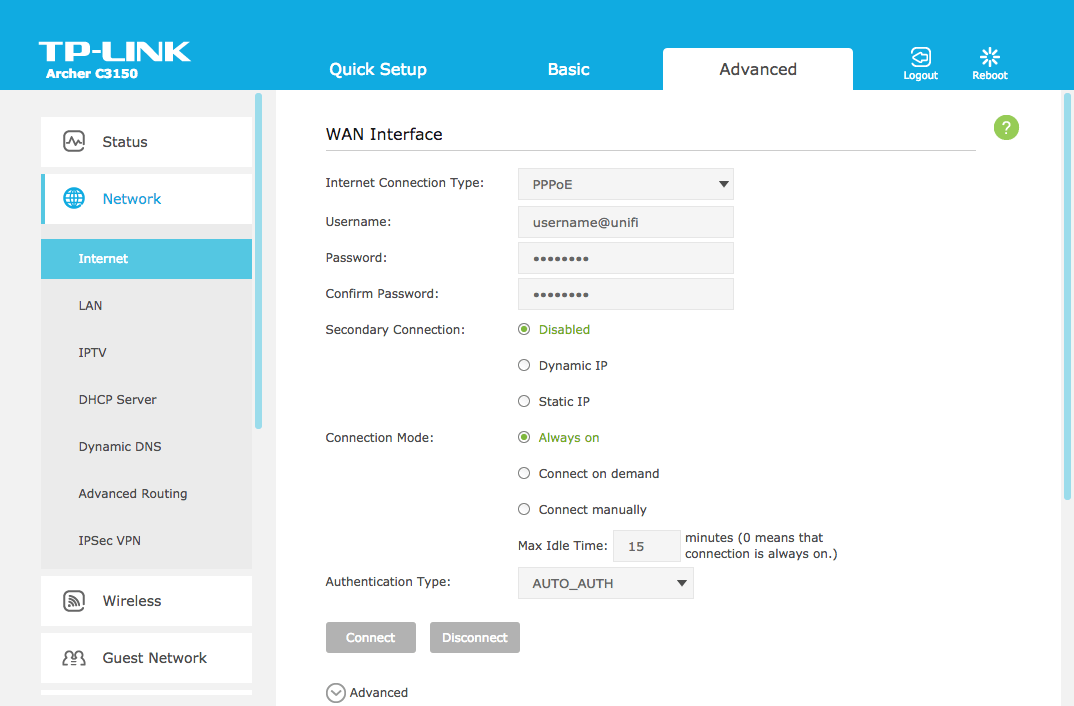Click the TP-LINK logo
Screen dimensions: 1074x706
114,53
